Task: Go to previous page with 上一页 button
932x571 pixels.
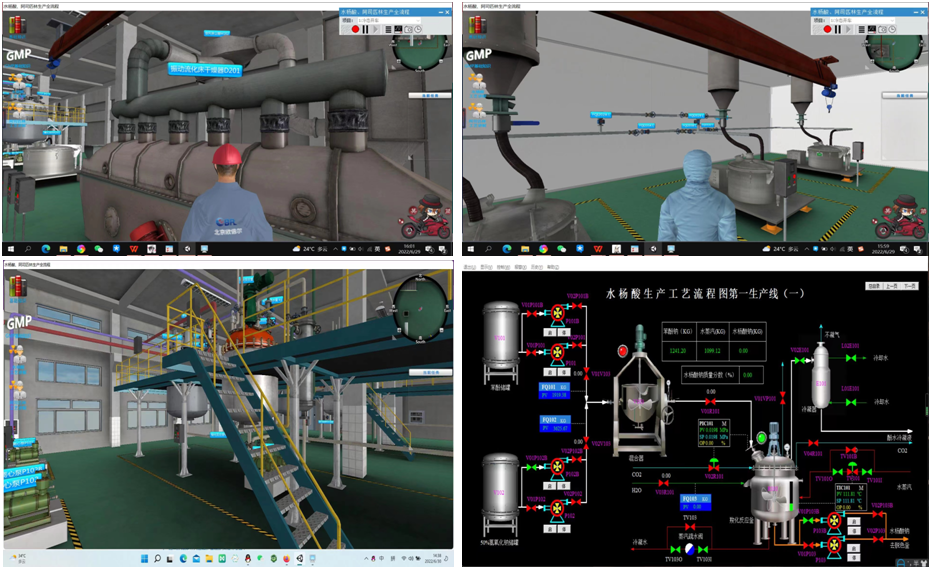Action: (890, 286)
